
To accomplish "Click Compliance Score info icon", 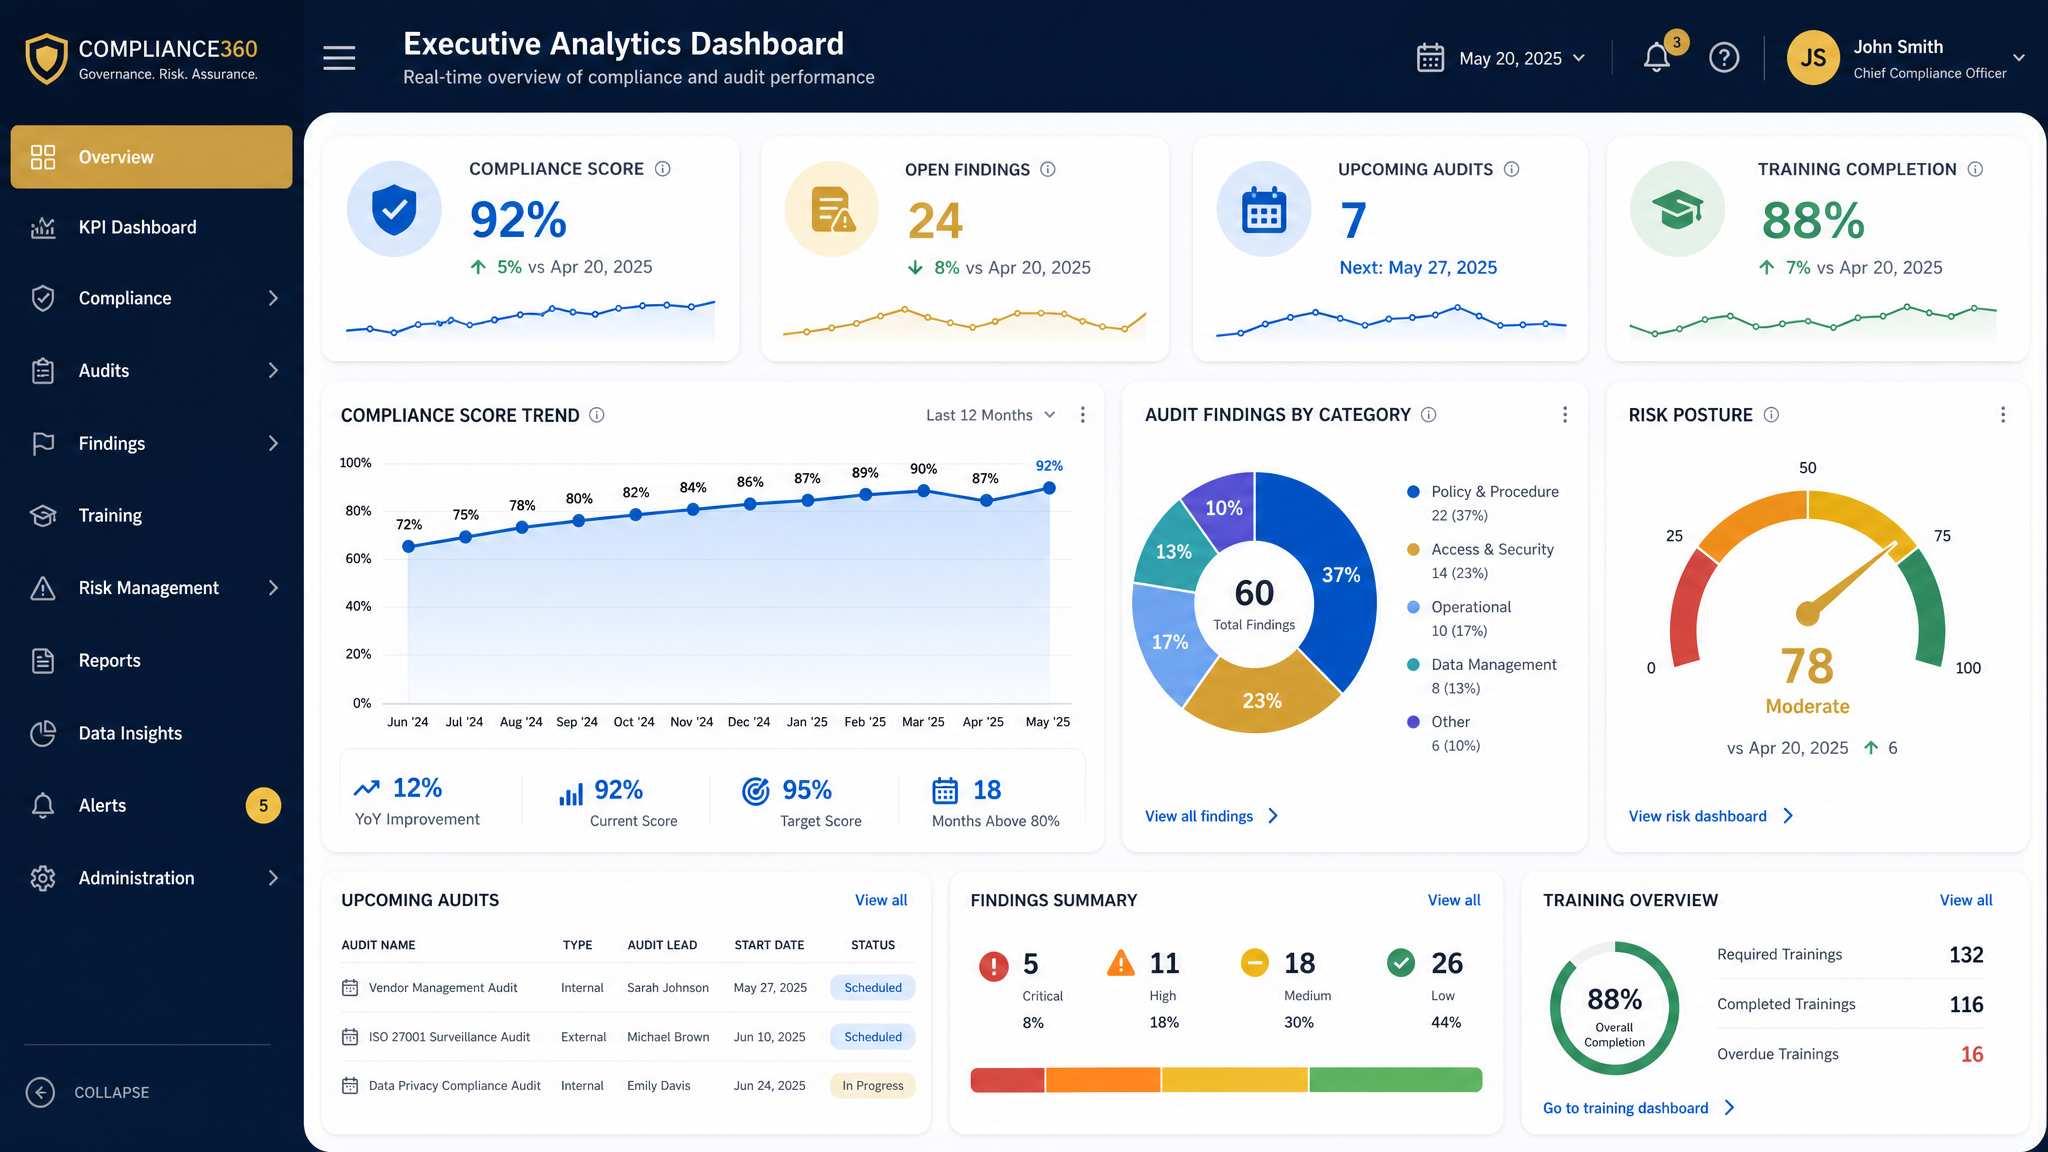I will tap(662, 169).
